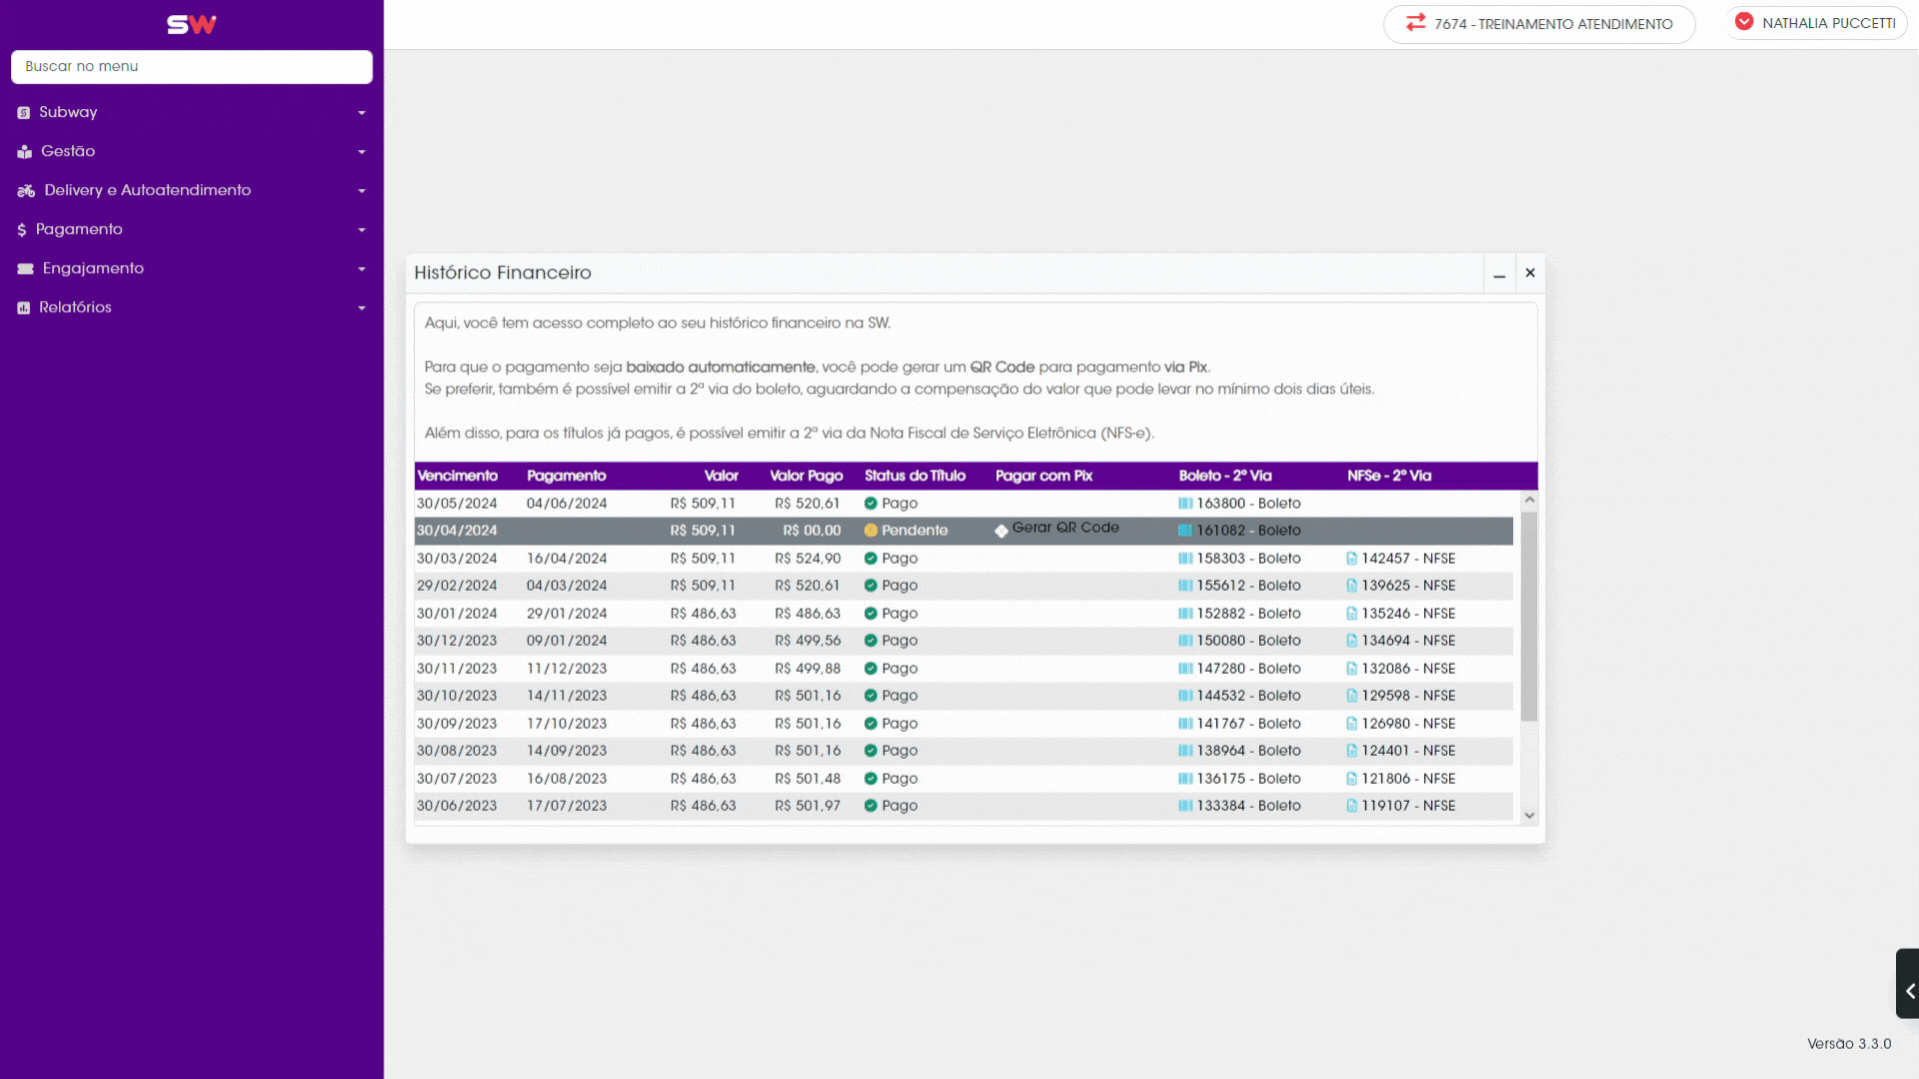Viewport: 1919px width, 1079px height.
Task: Click the Status do Título column header
Action: [915, 476]
